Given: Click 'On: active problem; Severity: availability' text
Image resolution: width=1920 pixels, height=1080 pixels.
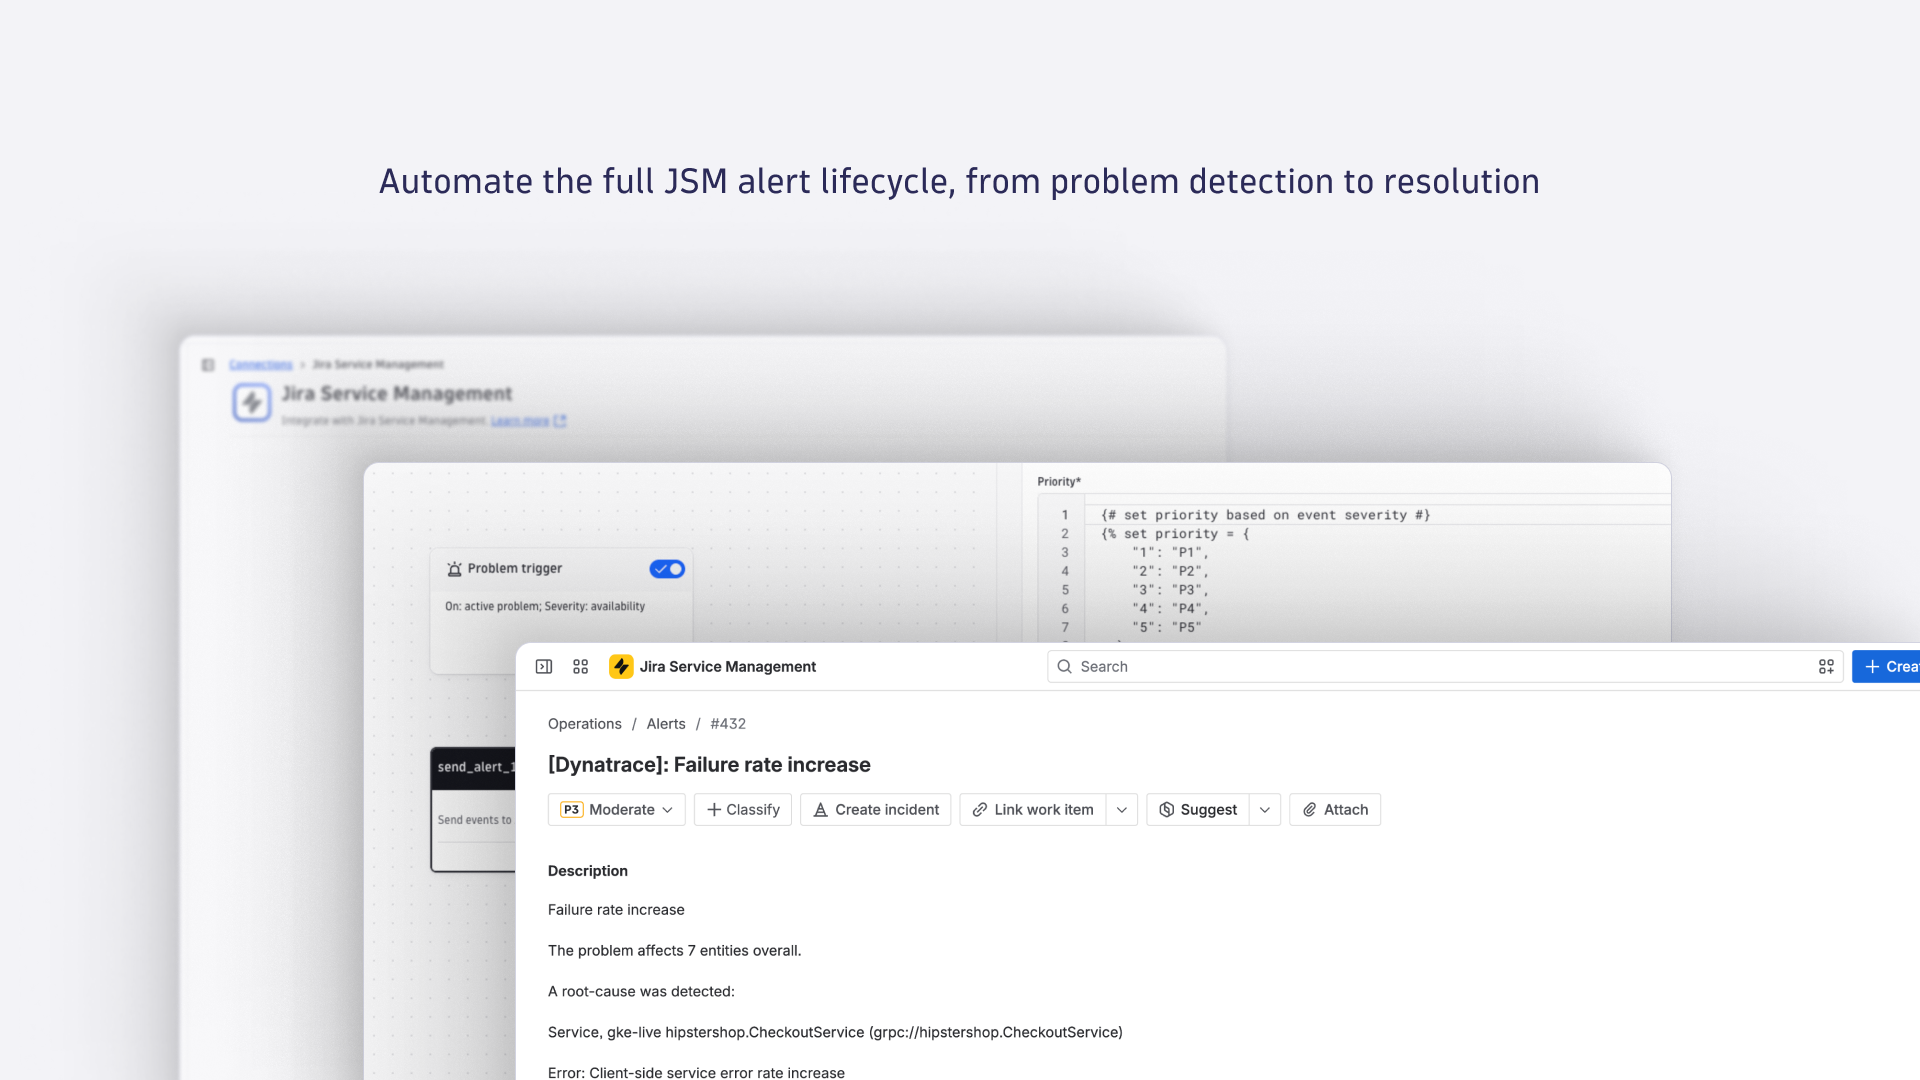Looking at the screenshot, I should (x=545, y=607).
